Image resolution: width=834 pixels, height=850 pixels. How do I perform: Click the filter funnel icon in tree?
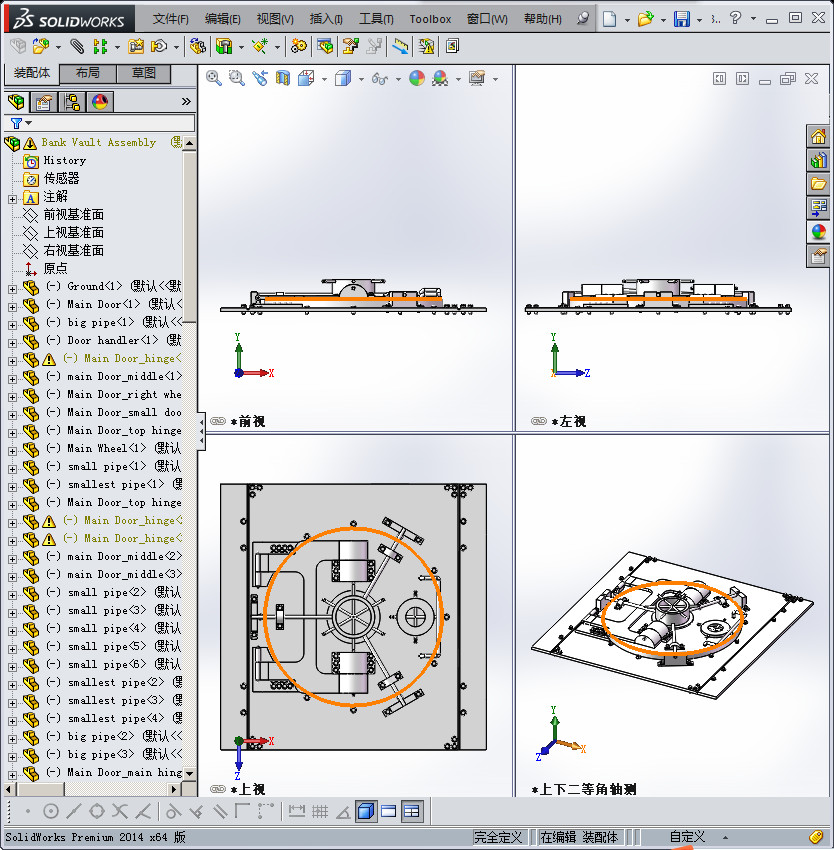pos(16,123)
